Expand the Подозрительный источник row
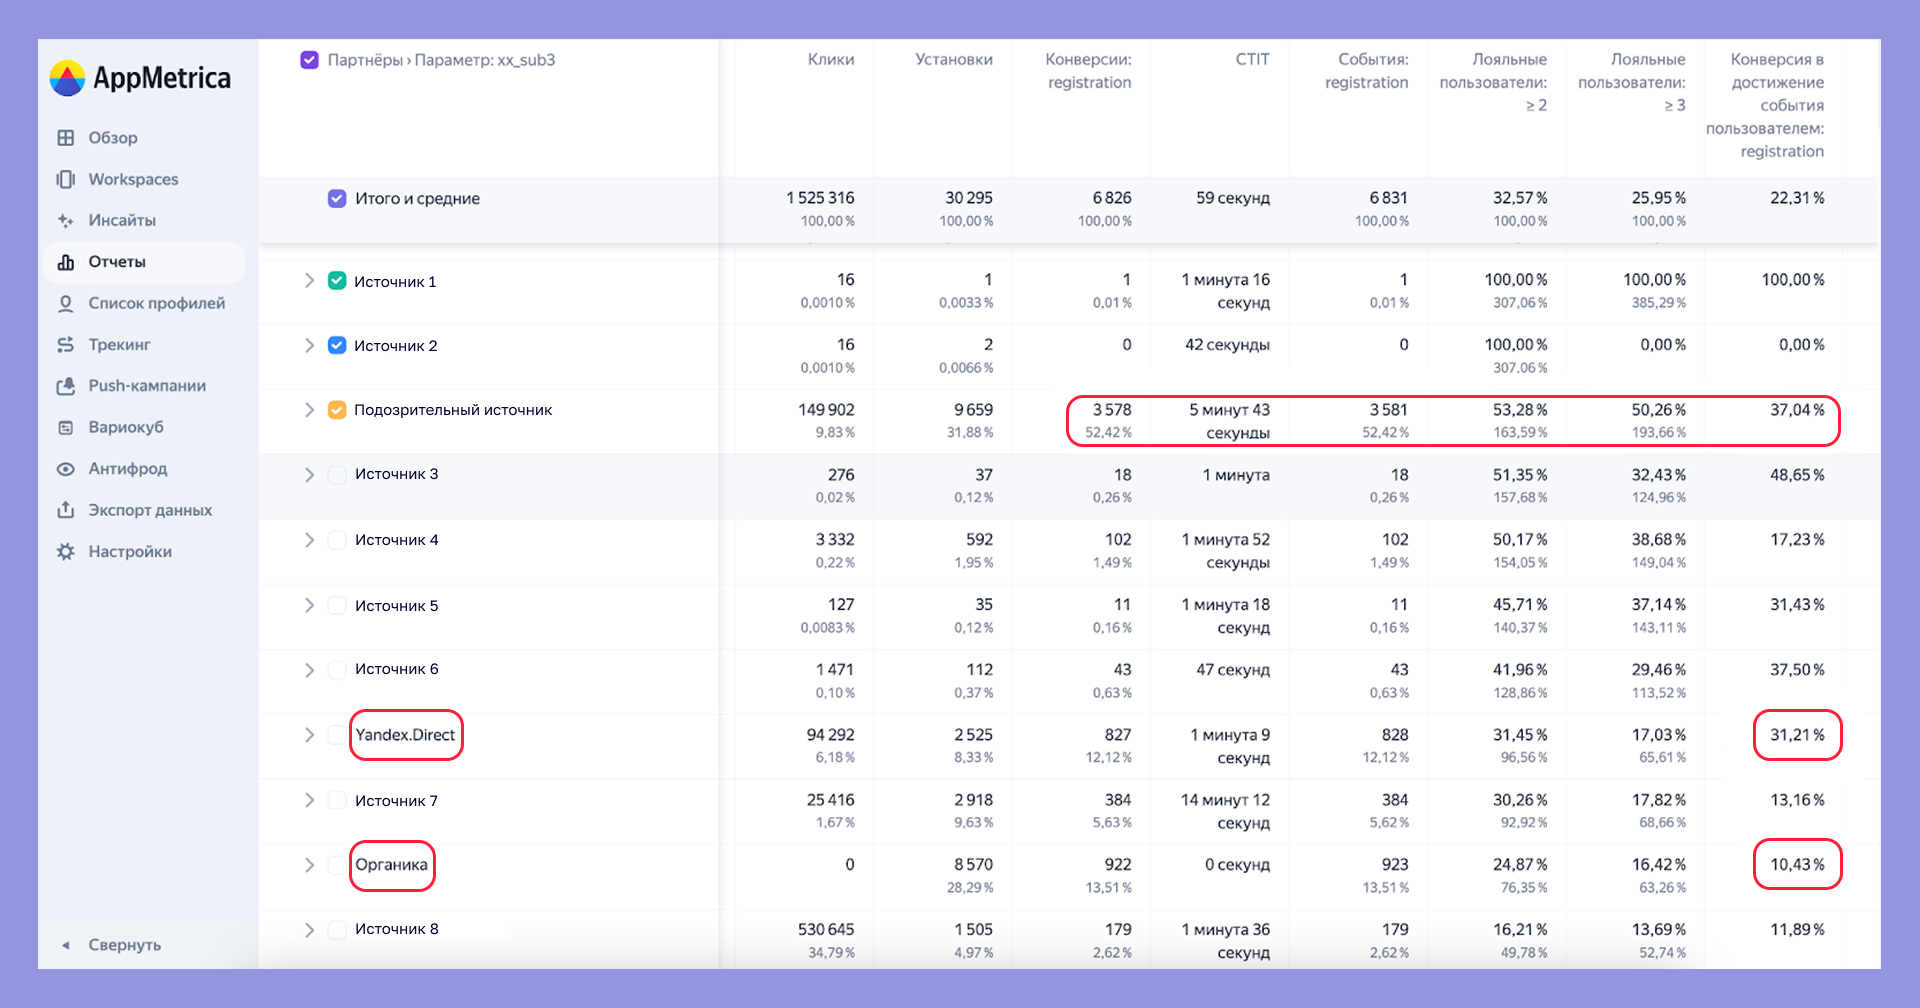Screen dimensions: 1920x1008 click(309, 410)
